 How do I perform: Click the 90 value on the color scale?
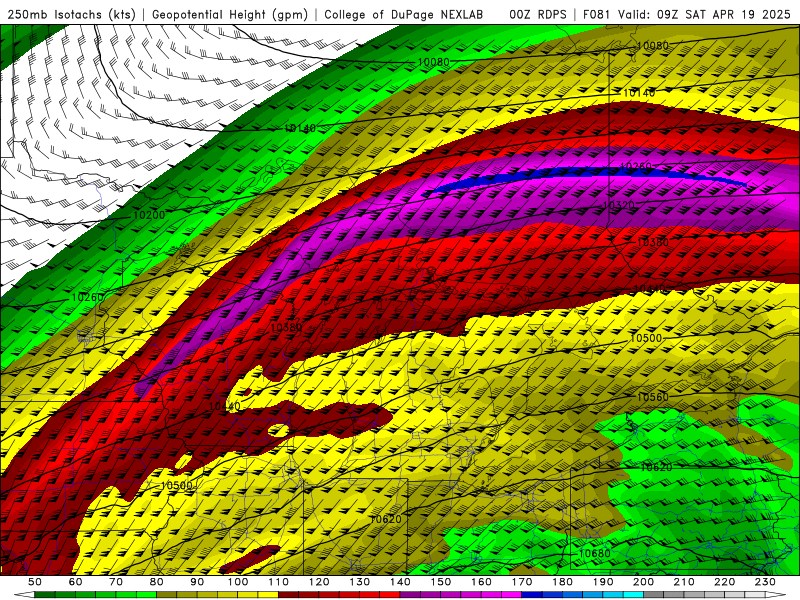(x=197, y=582)
